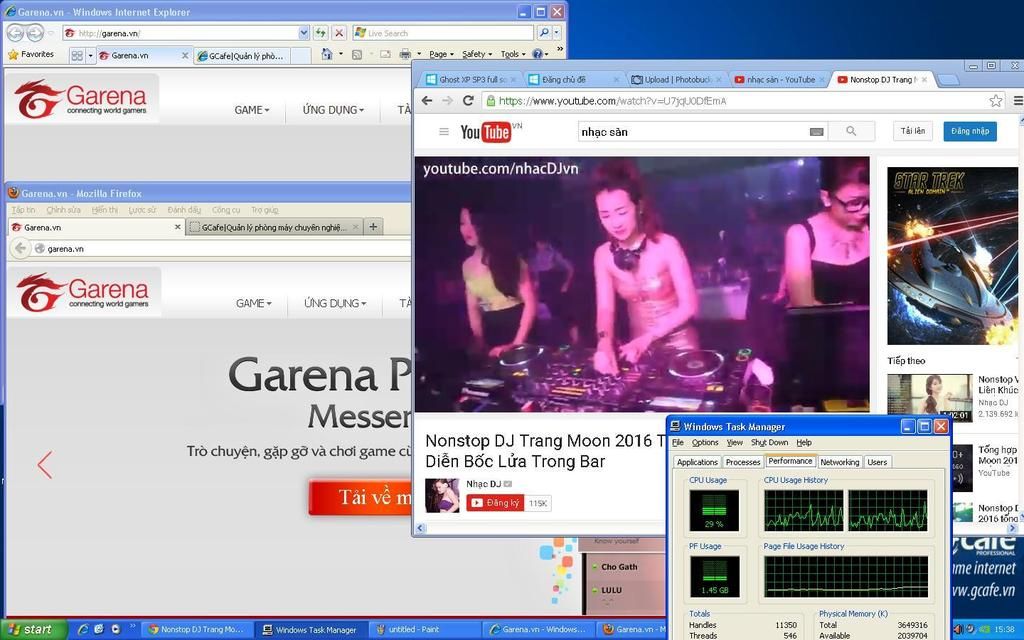
Task: Refresh the page in Internet Explorer
Action: click(x=320, y=33)
